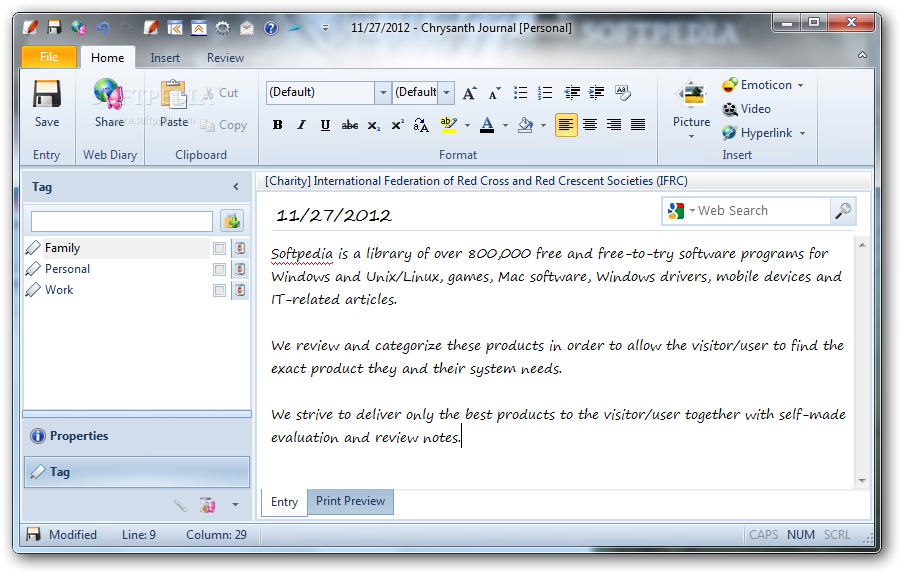Toggle strikethrough formatting
Screen dimensions: 902x574
point(350,125)
